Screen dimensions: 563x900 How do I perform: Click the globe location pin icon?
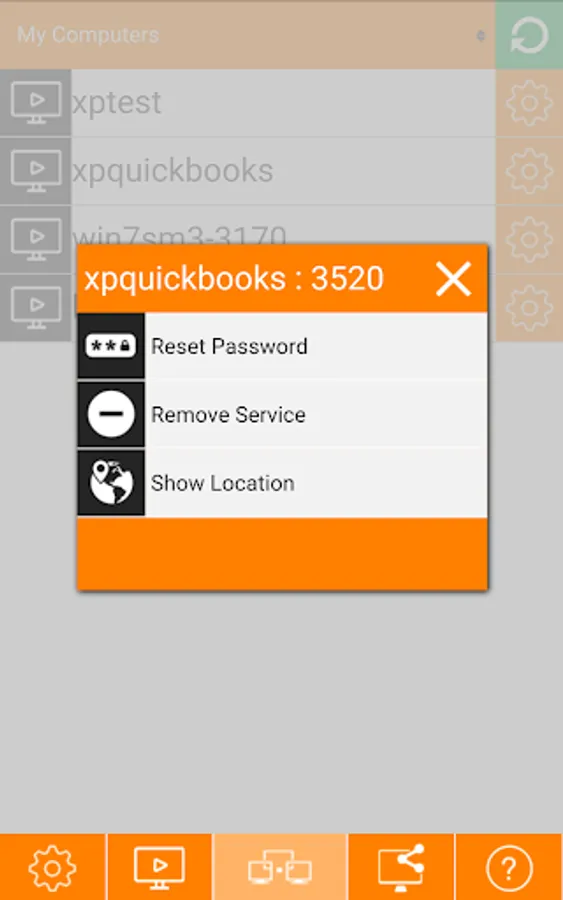tap(111, 483)
